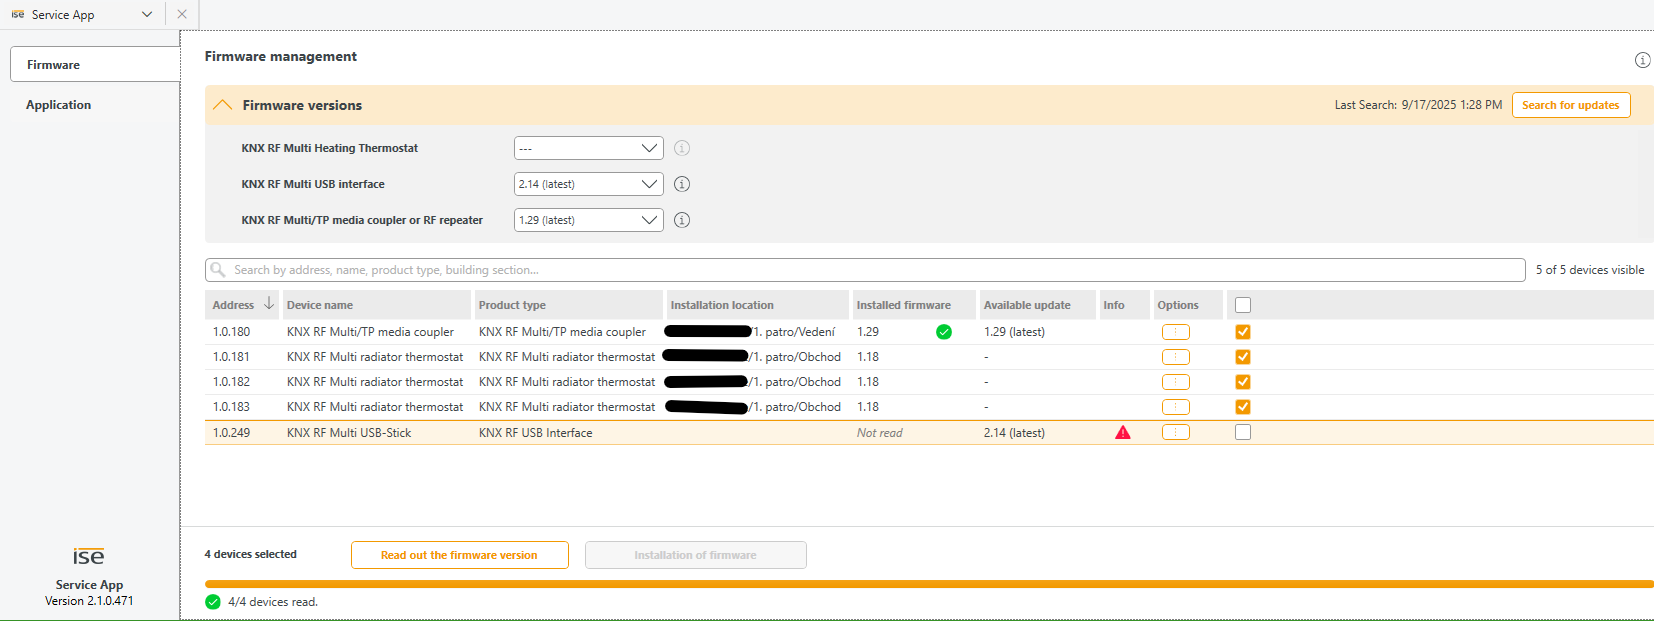This screenshot has width=1654, height=621.
Task: Select the Application sidebar item
Action: point(58,105)
